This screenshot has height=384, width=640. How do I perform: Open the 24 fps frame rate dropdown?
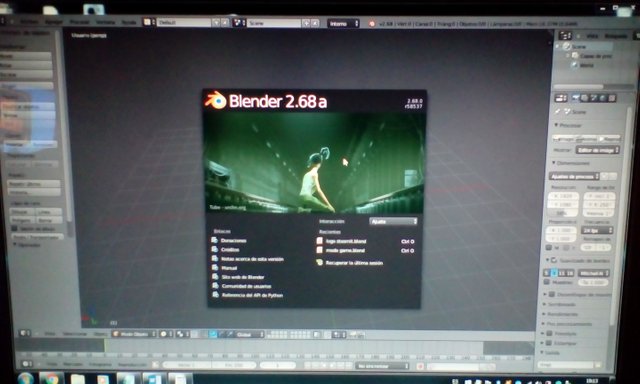tap(597, 231)
